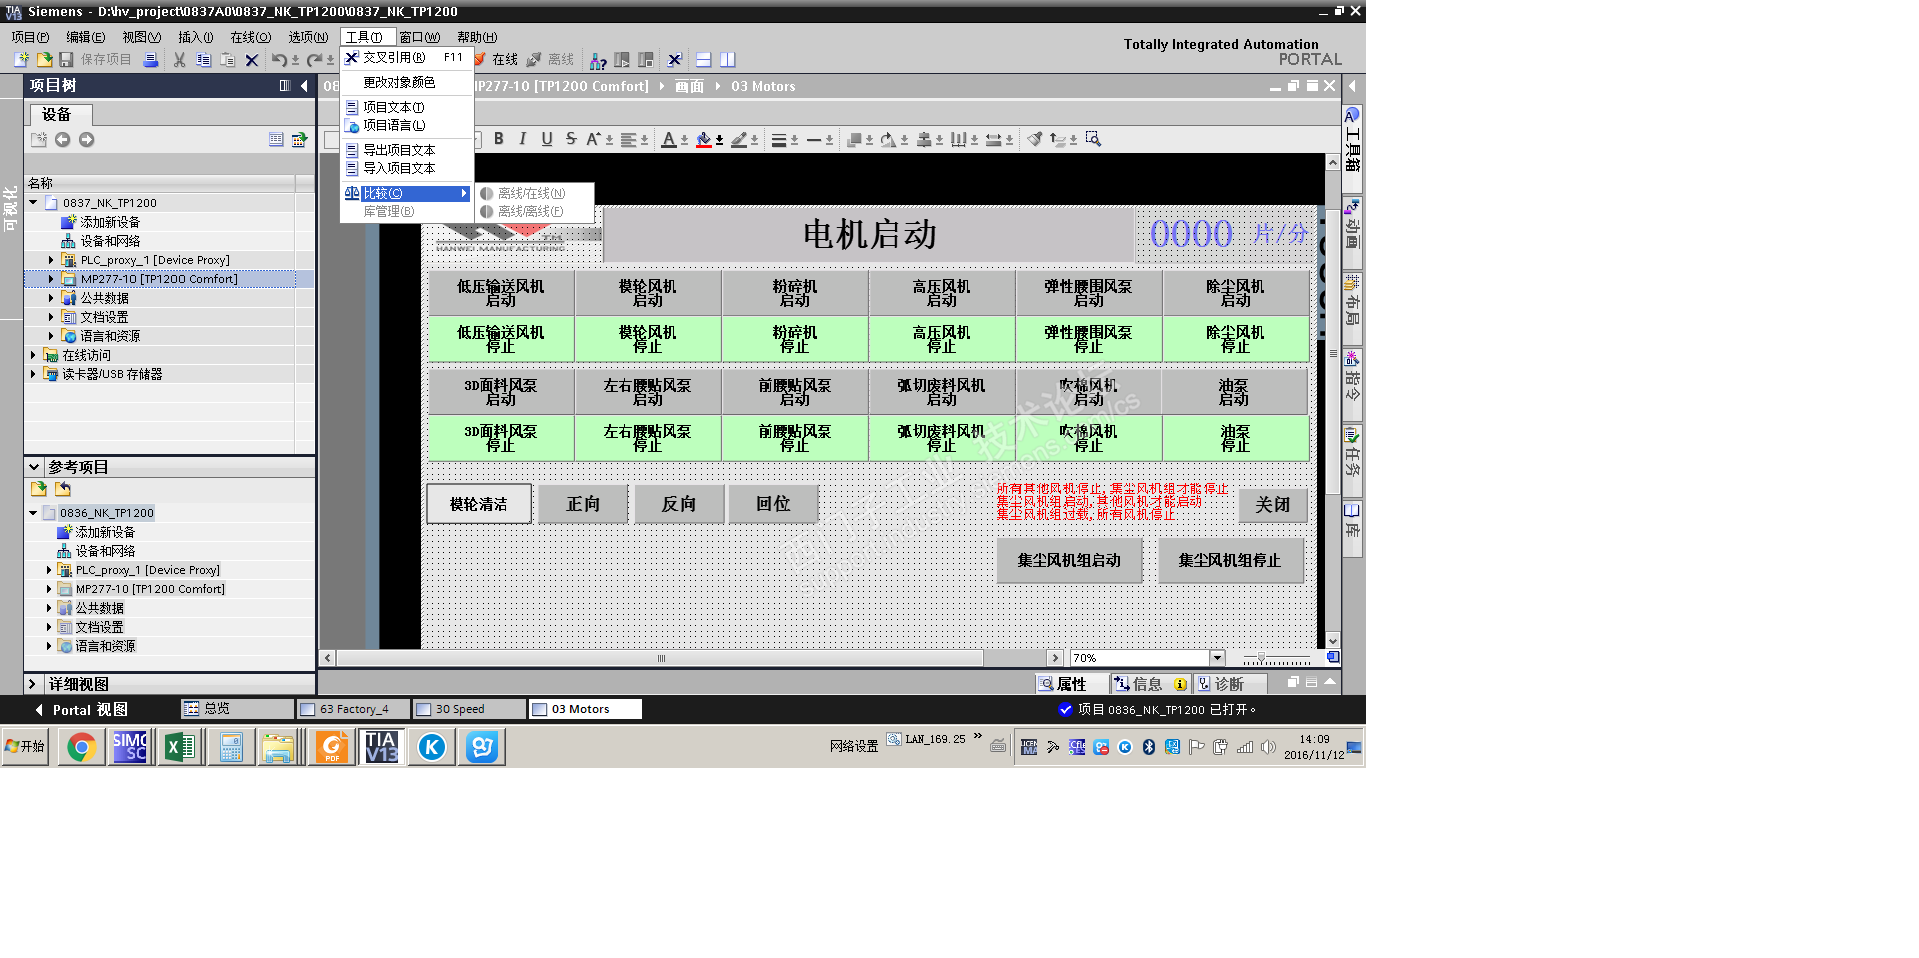Open the 诊断 diagnostics tab
Image resolution: width=1919 pixels, height=958 pixels.
tap(1229, 684)
